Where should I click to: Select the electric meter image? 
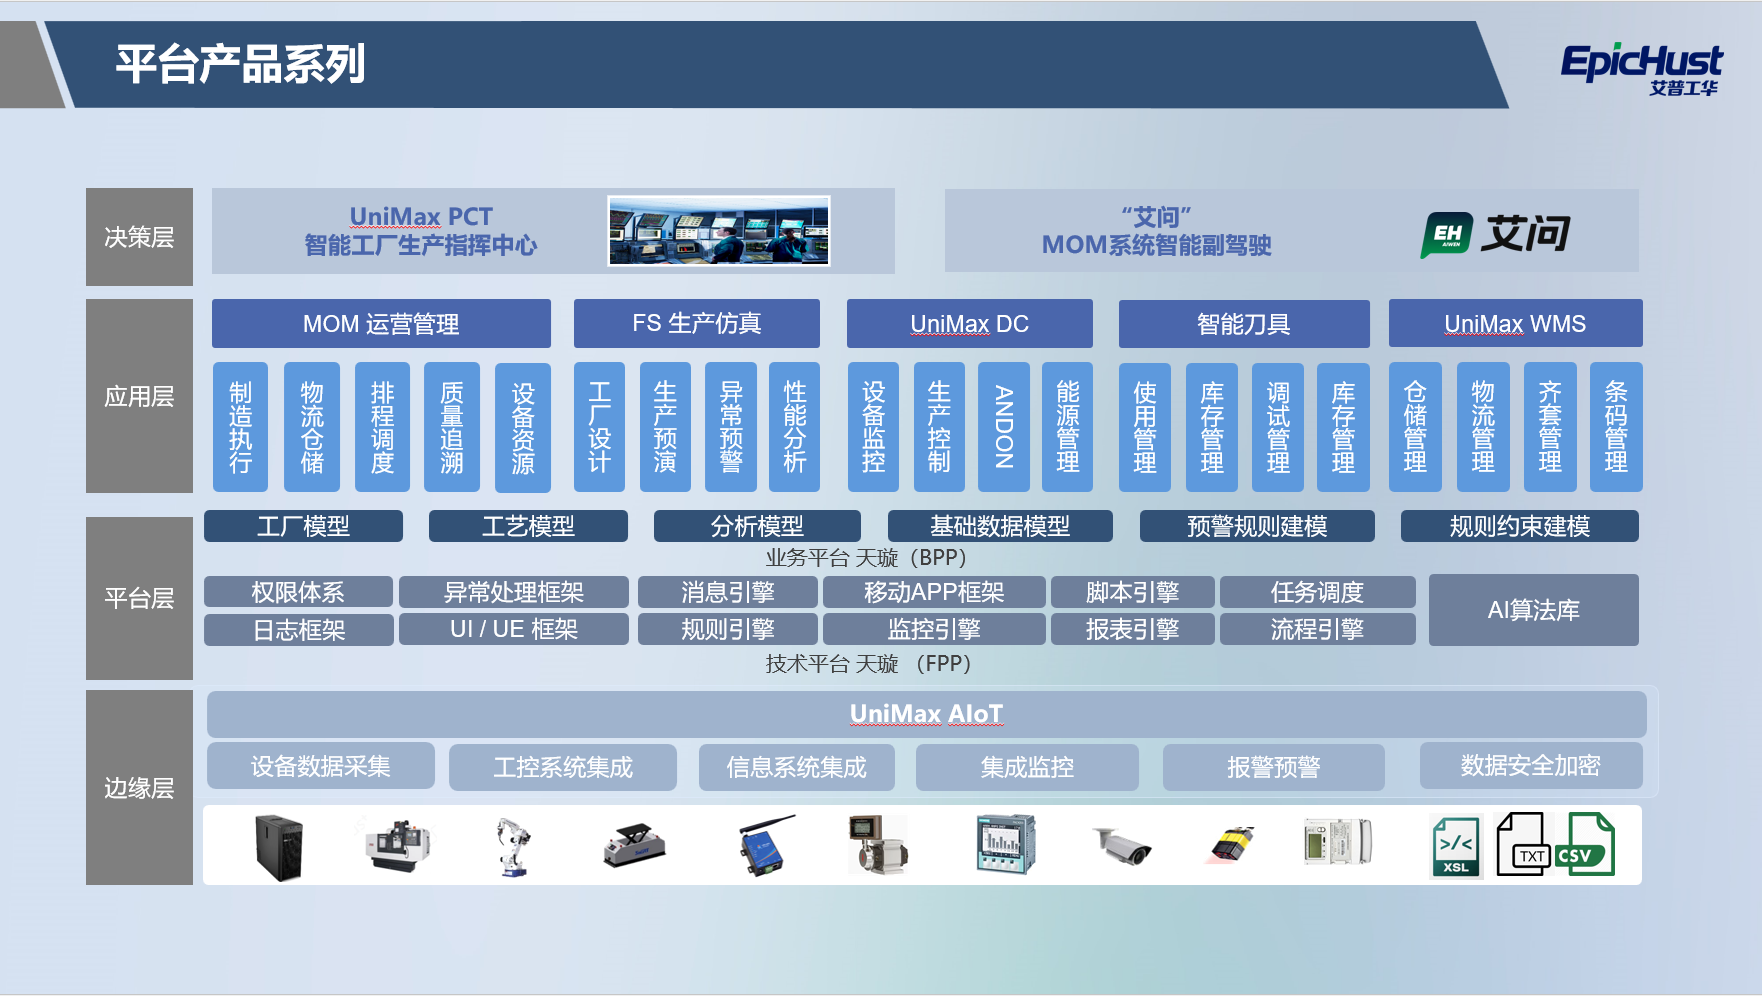tap(1338, 841)
